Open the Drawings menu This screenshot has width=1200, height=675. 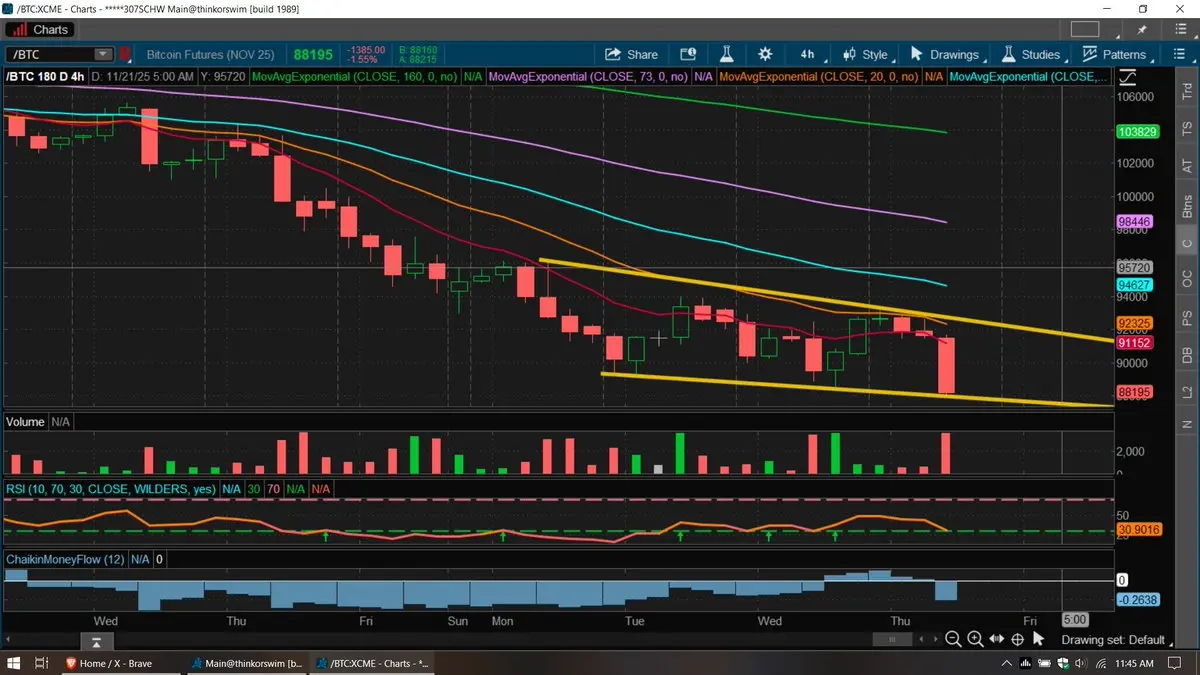(945, 55)
